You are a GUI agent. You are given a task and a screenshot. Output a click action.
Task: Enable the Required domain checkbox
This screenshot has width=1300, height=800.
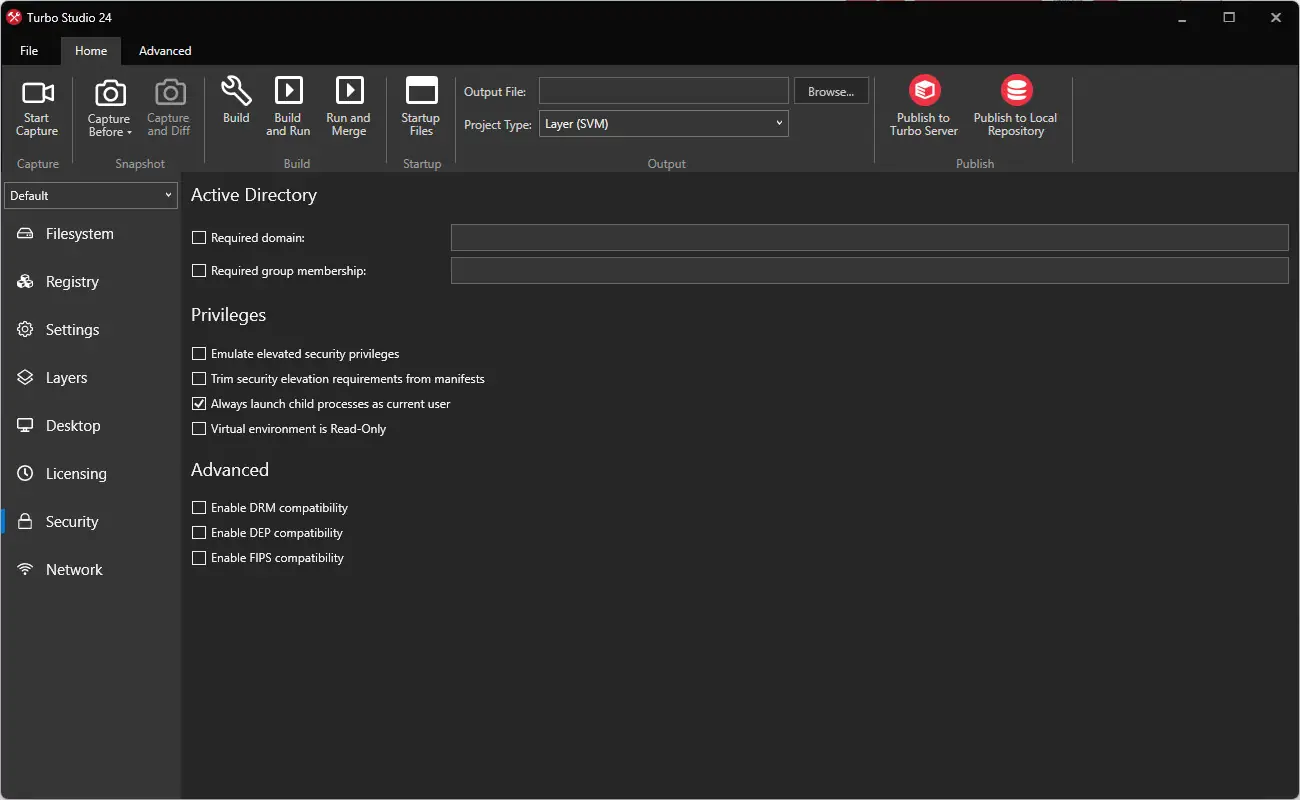pos(199,238)
